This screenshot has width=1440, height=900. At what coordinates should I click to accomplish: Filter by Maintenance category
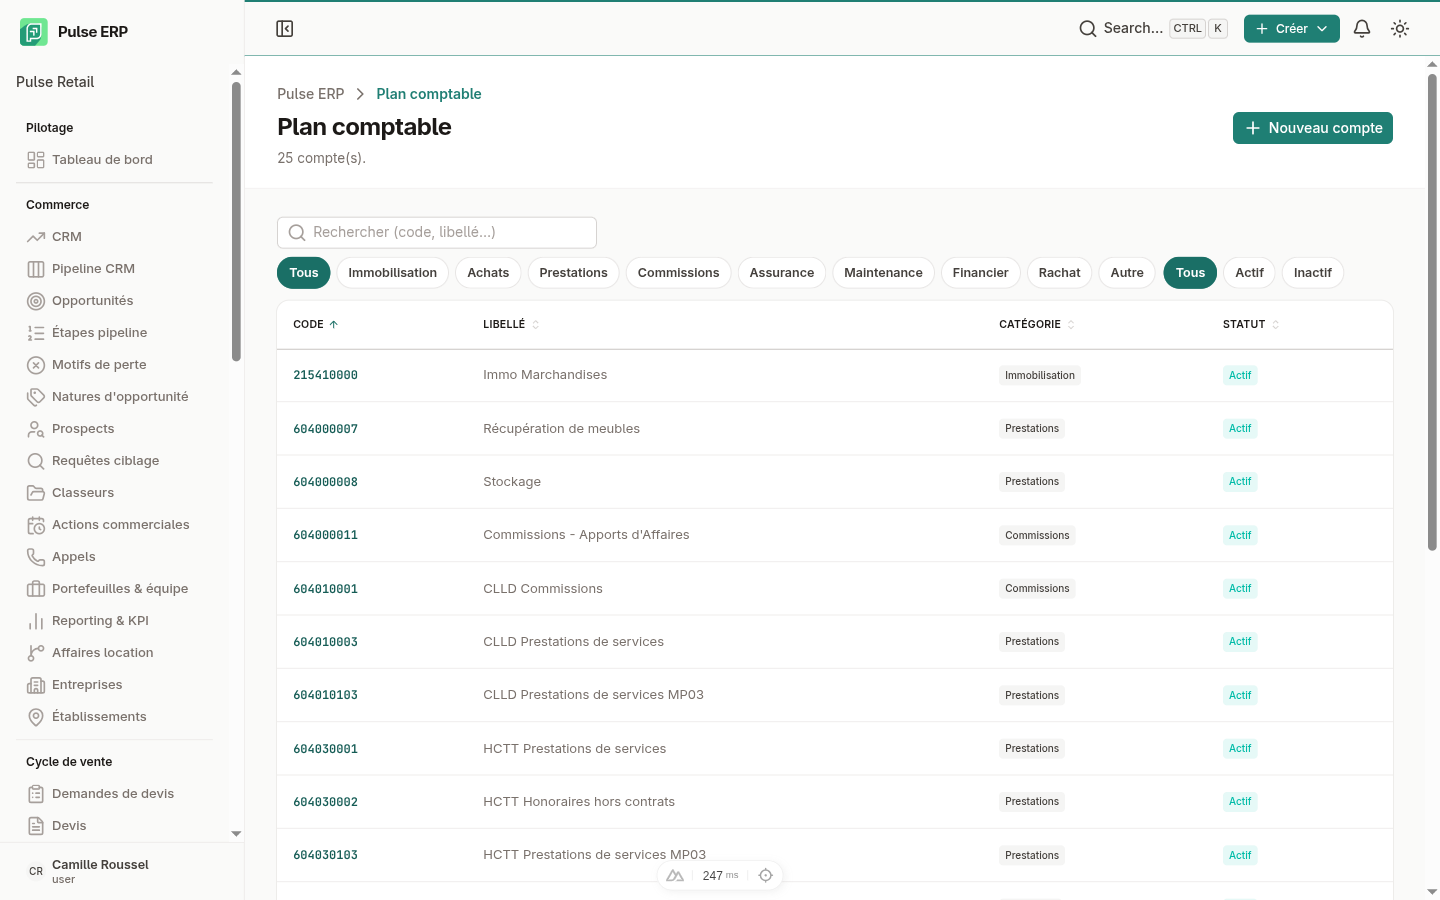(x=883, y=273)
